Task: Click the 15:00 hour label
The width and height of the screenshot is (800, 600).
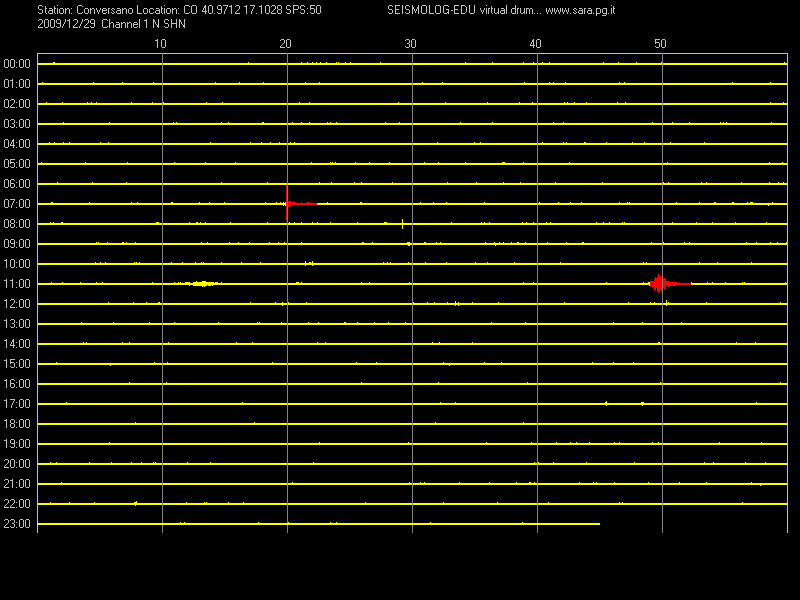Action: point(17,364)
